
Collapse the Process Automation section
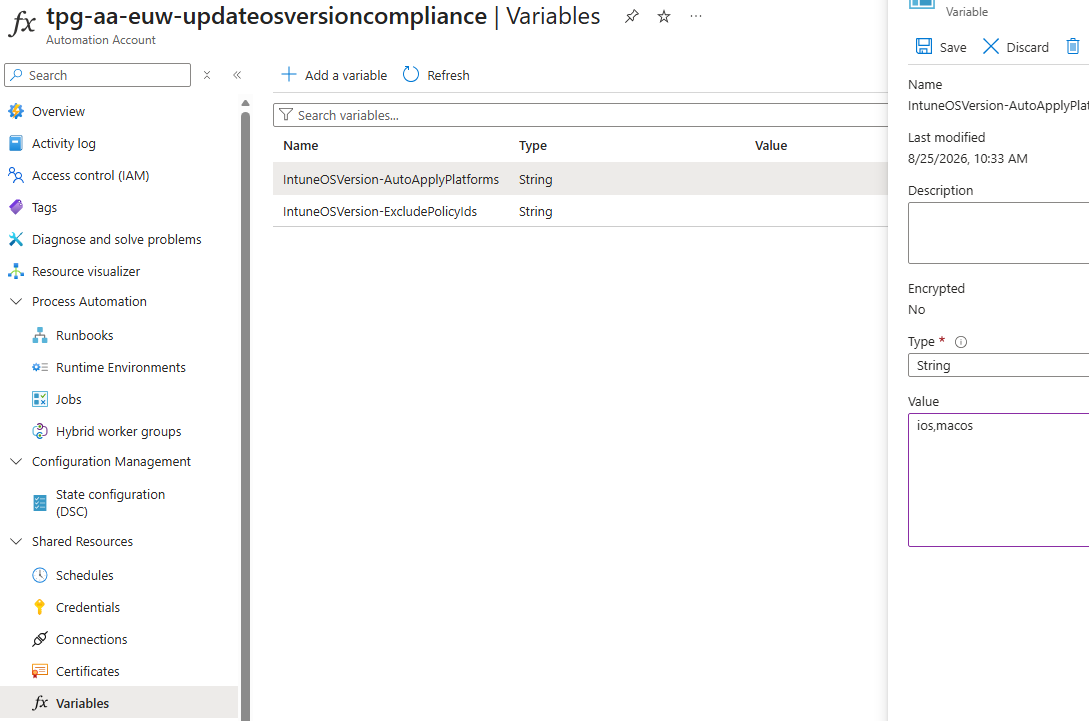pos(16,301)
